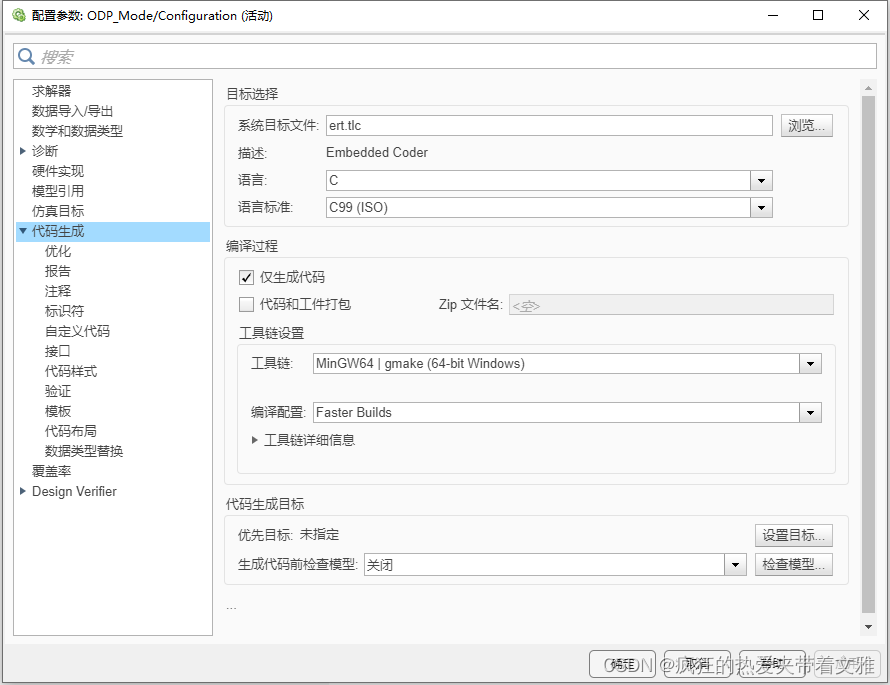
Task: Click the vertical scrollbar thumb
Action: pos(868,354)
